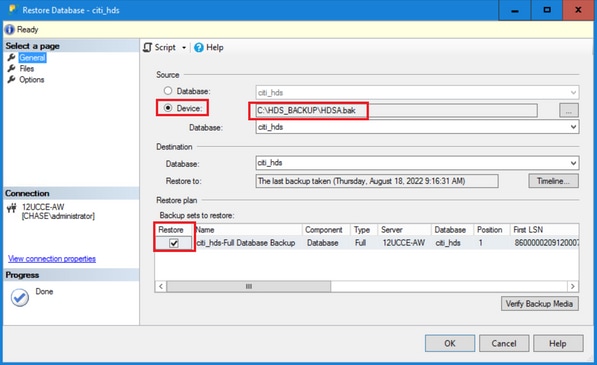The width and height of the screenshot is (597, 365).
Task: Click the Ready info icon
Action: click(10, 30)
